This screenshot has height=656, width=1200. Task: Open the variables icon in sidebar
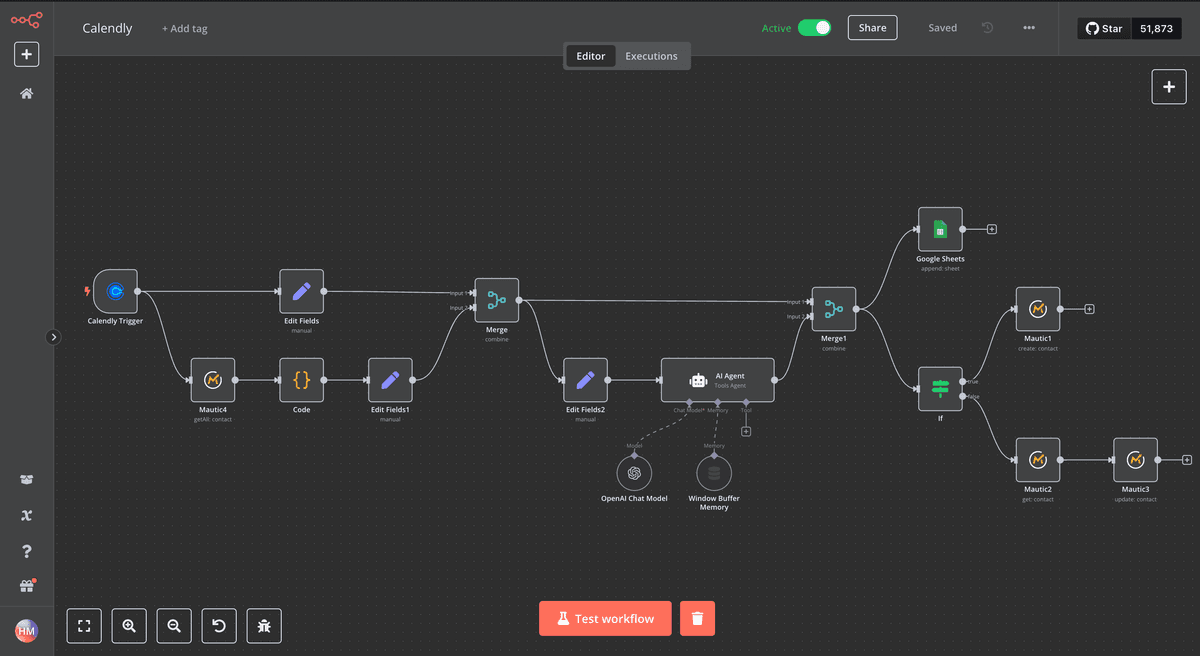tap(27, 516)
